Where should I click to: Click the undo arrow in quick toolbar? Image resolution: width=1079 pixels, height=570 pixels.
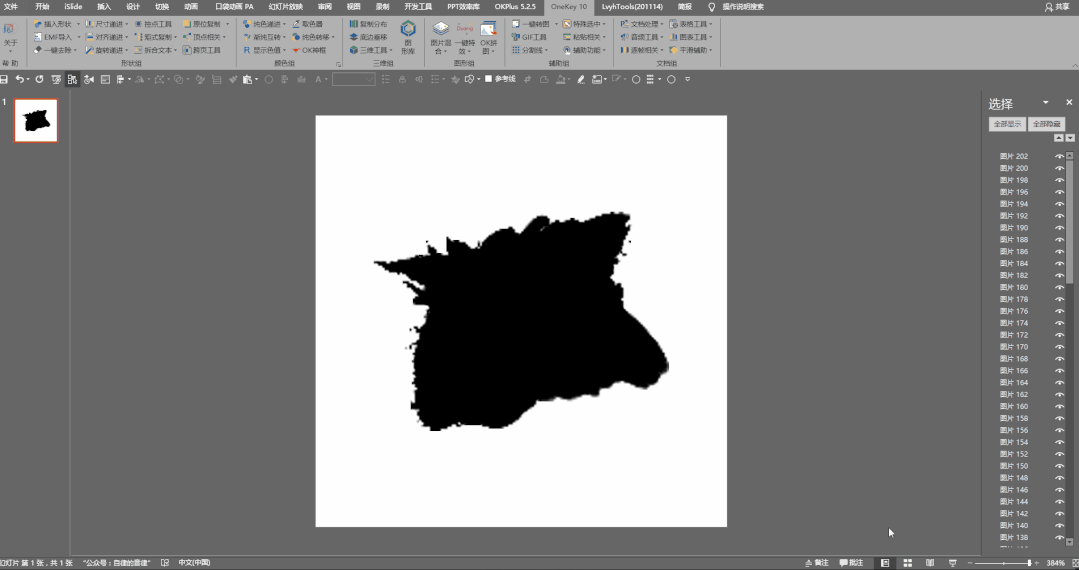[20, 79]
